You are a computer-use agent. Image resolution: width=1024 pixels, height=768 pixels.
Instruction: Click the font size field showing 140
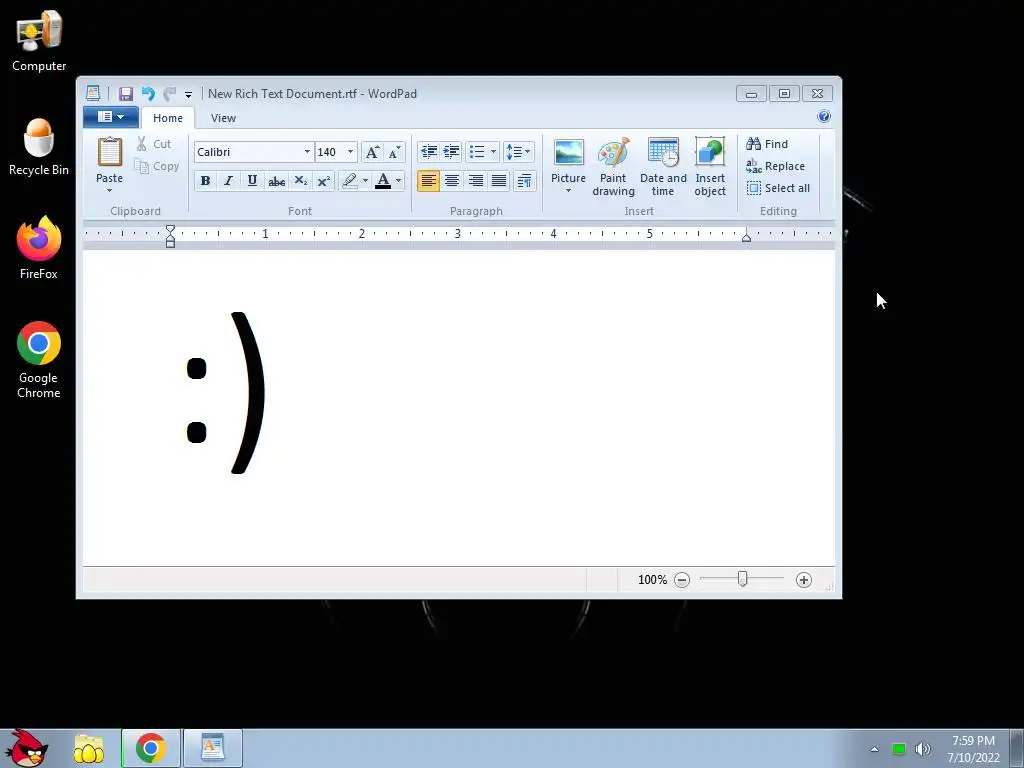tap(330, 152)
